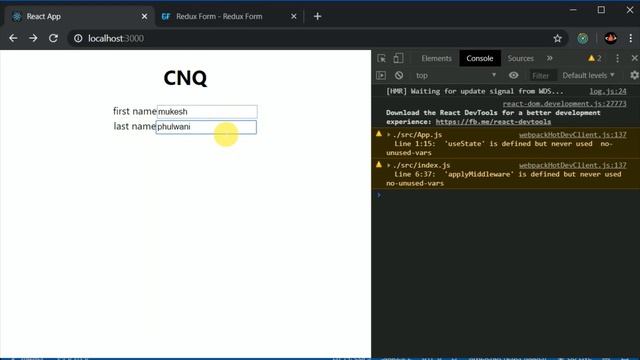
Task: Click the HMR Waiting for update message
Action: click(x=475, y=91)
